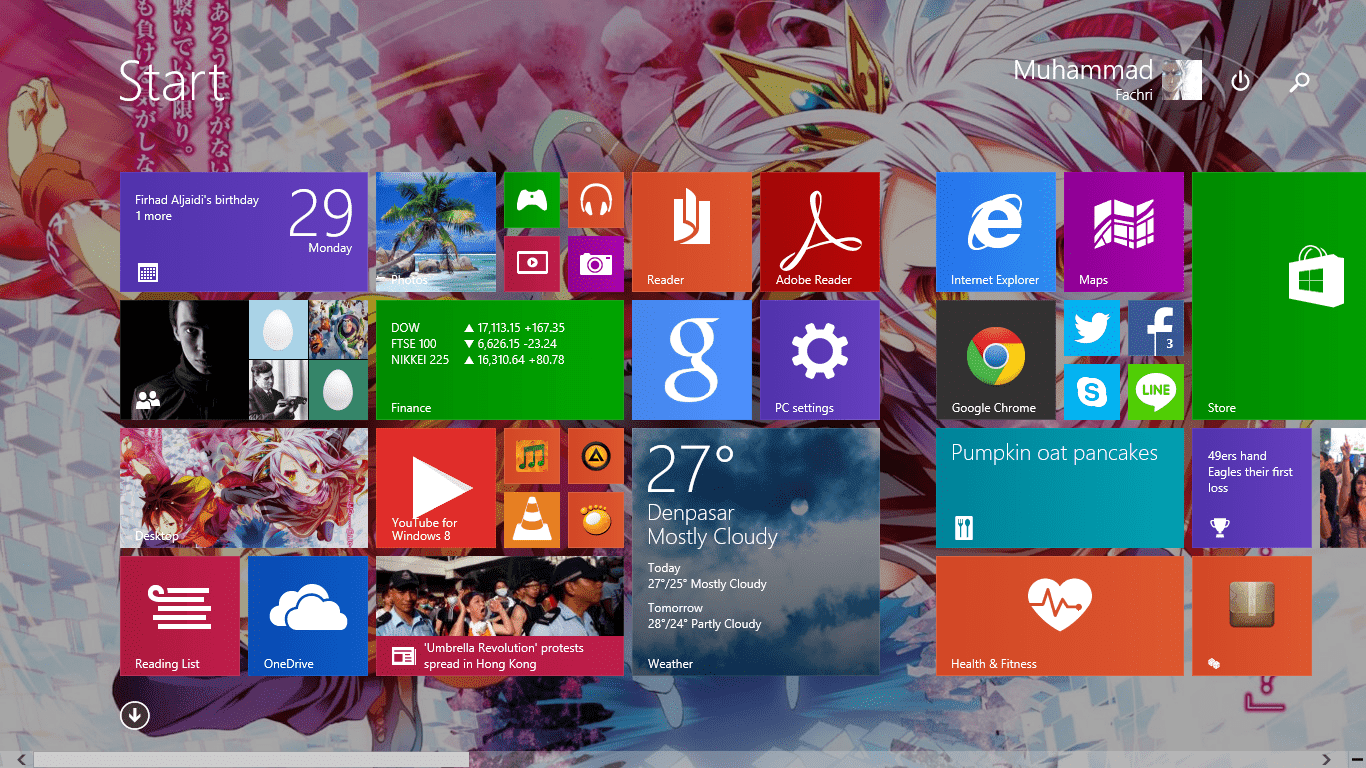Open PC settings gear tile
The image size is (1366, 768).
point(819,360)
